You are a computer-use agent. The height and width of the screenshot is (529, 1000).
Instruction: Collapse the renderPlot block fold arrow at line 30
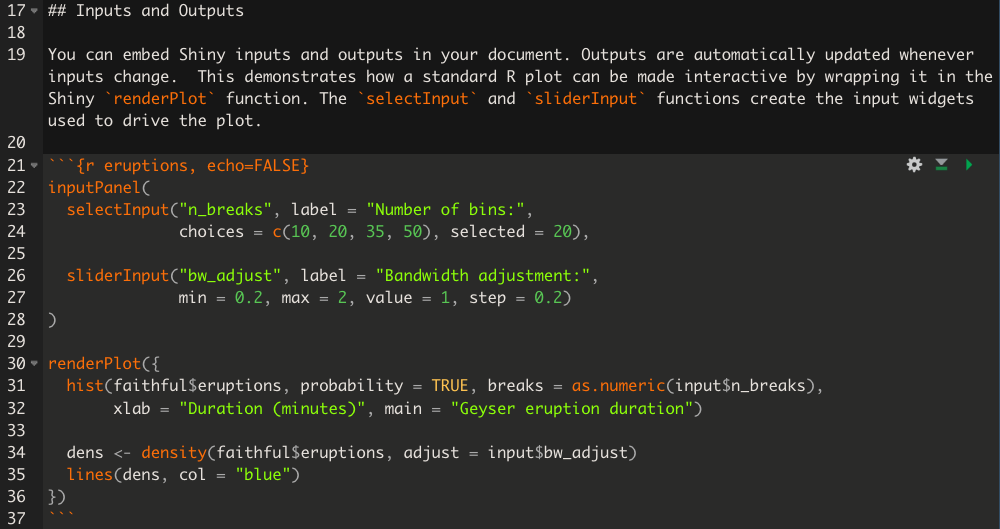click(x=34, y=364)
